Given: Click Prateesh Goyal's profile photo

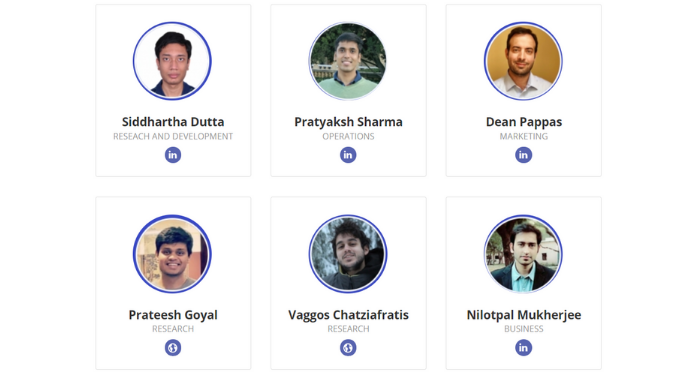Looking at the screenshot, I should click(x=172, y=254).
